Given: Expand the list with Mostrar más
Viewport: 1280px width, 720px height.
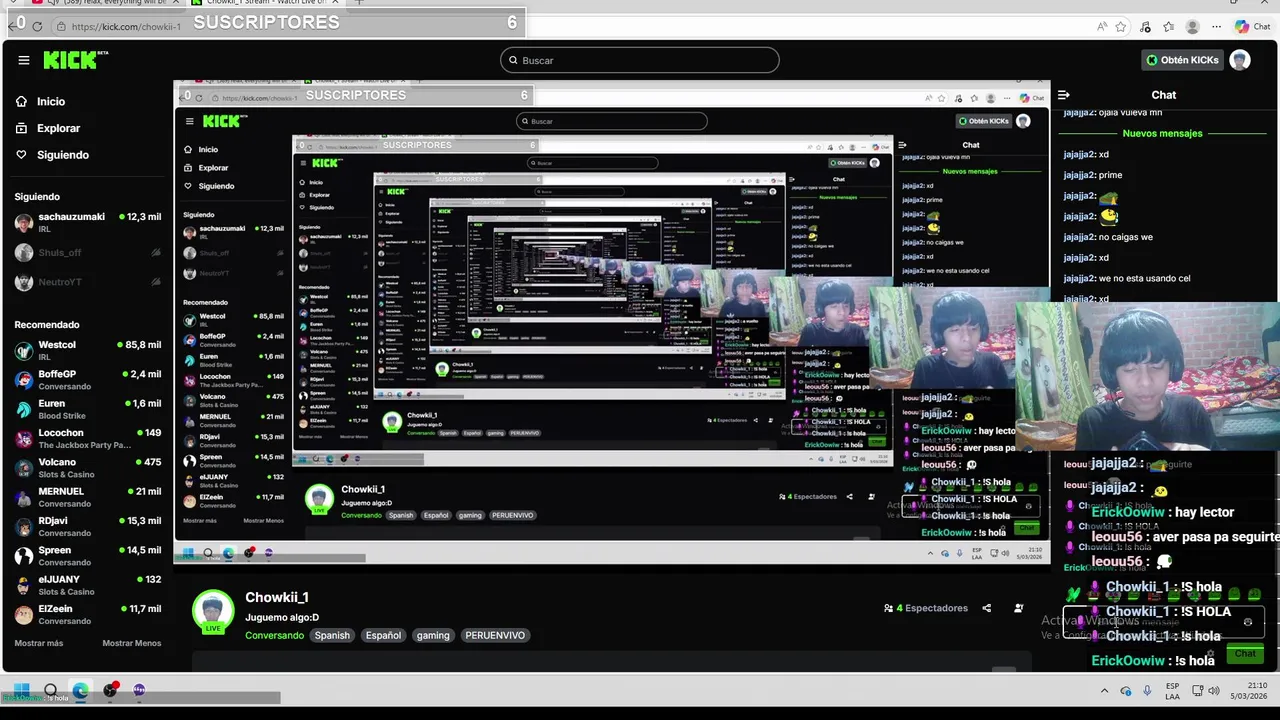Looking at the screenshot, I should click(x=39, y=643).
